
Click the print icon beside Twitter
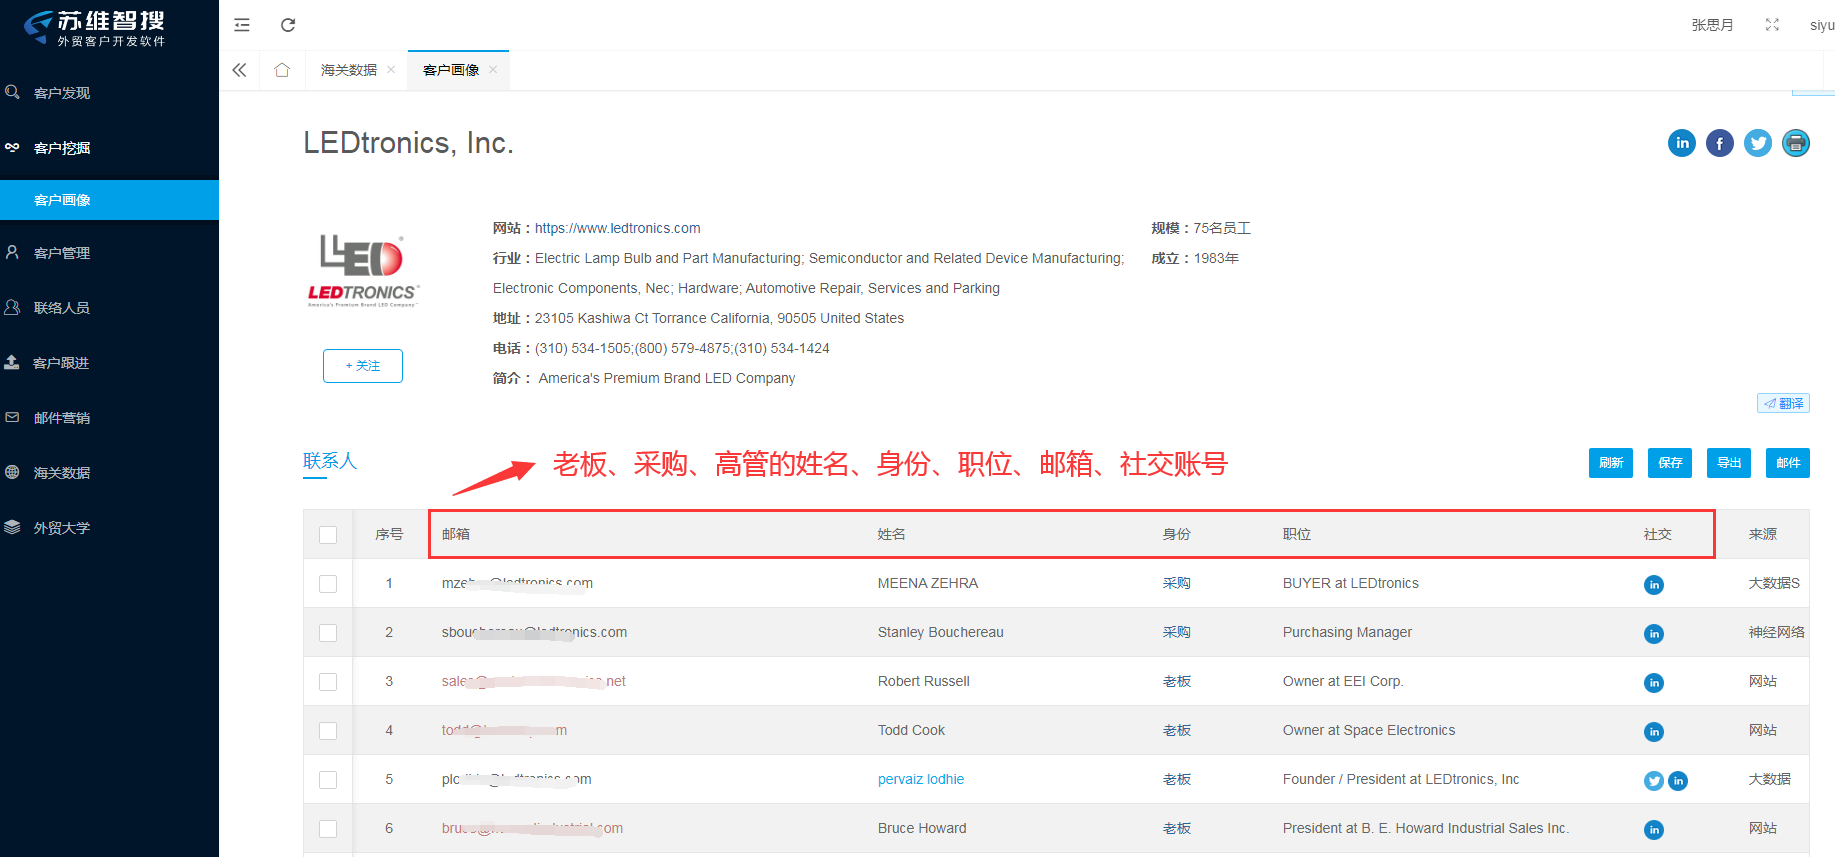click(1795, 143)
